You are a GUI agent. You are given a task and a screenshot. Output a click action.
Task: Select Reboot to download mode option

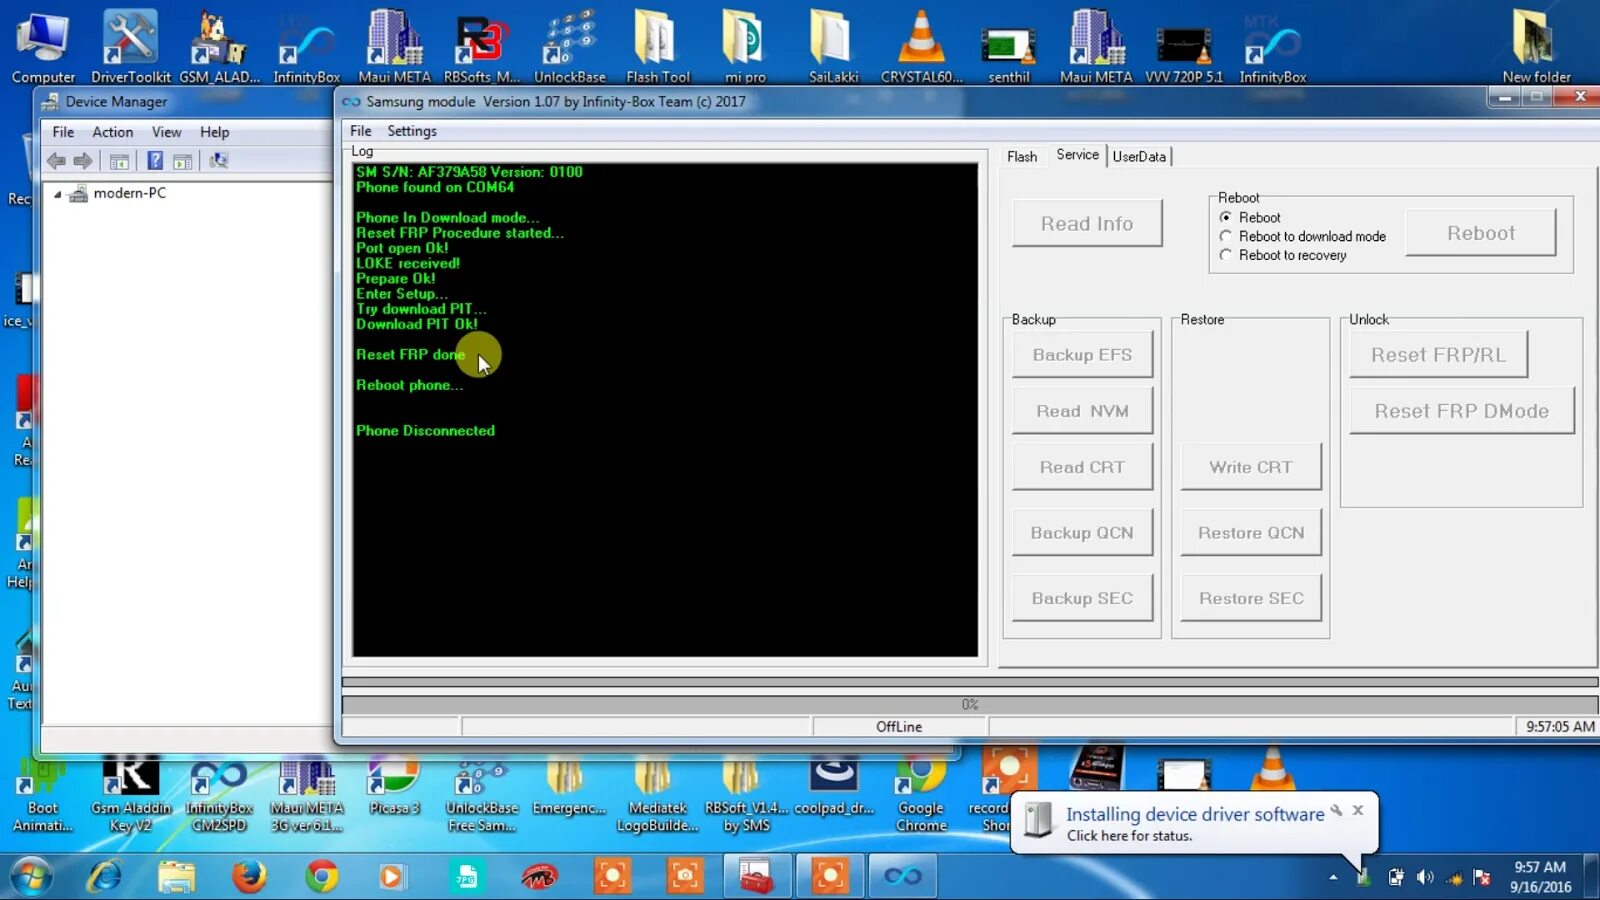(x=1225, y=236)
